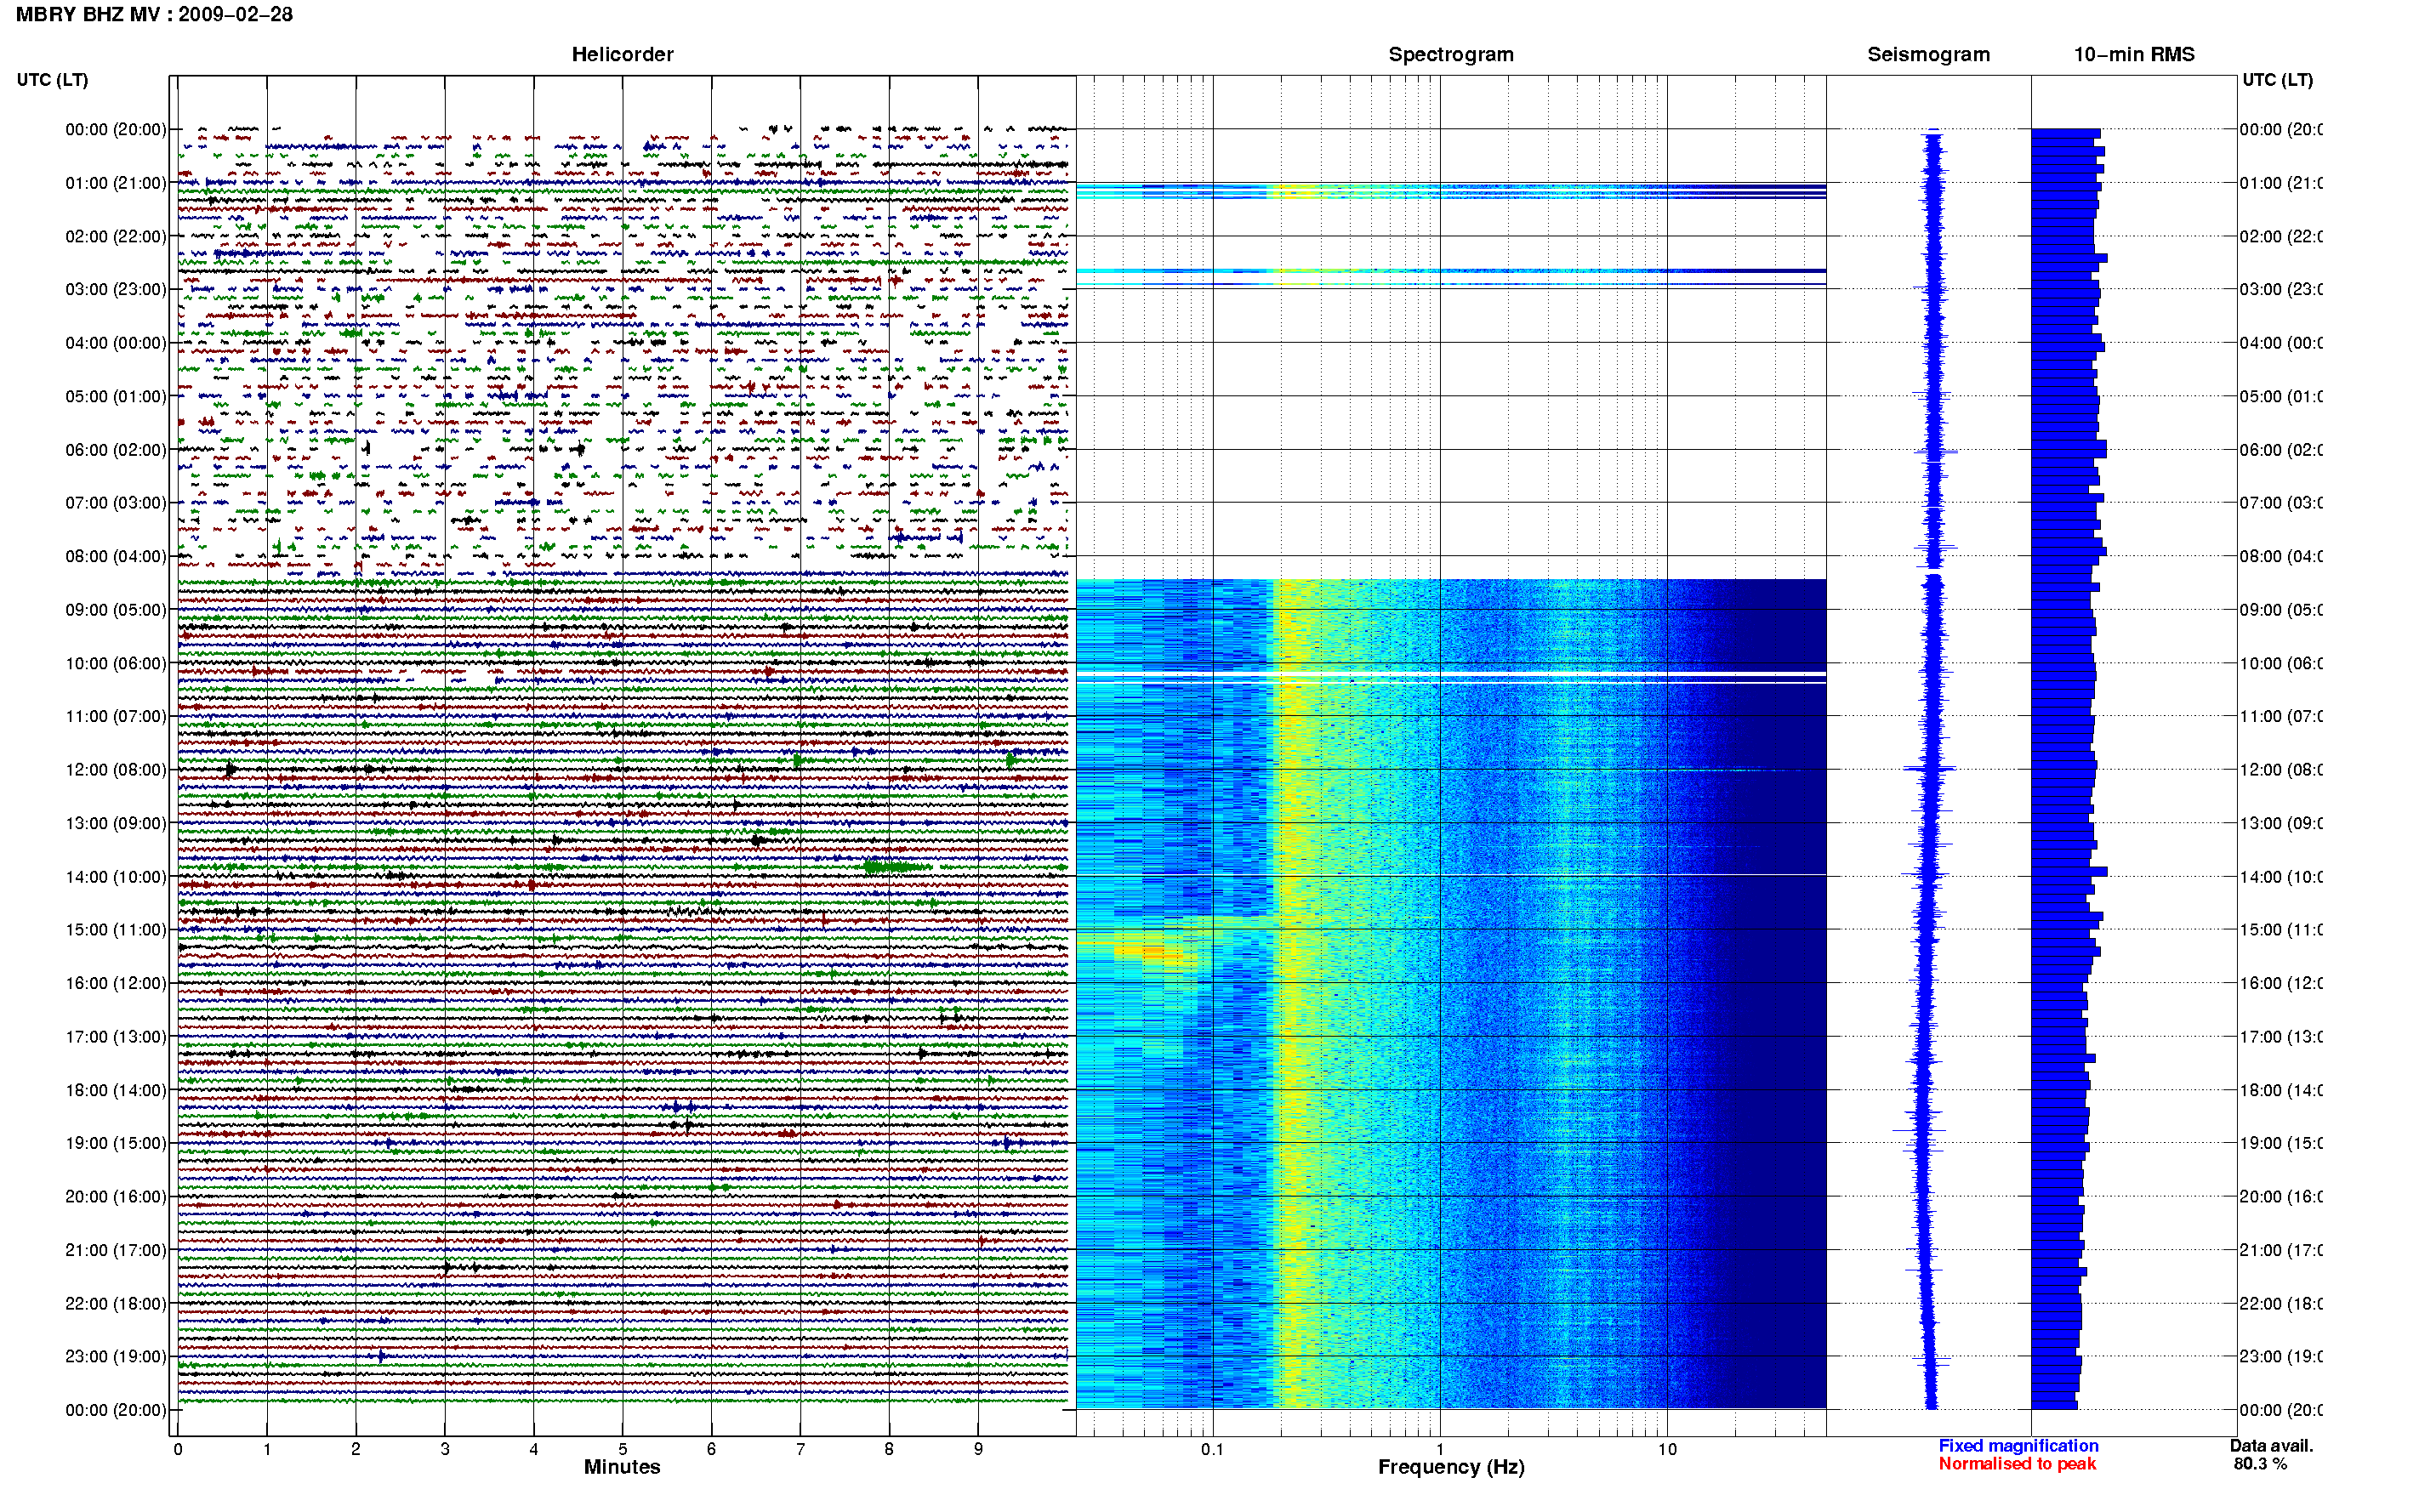Click the '80.3 %' data availability value
This screenshot has height=1512, width=2419.
click(x=2260, y=1464)
